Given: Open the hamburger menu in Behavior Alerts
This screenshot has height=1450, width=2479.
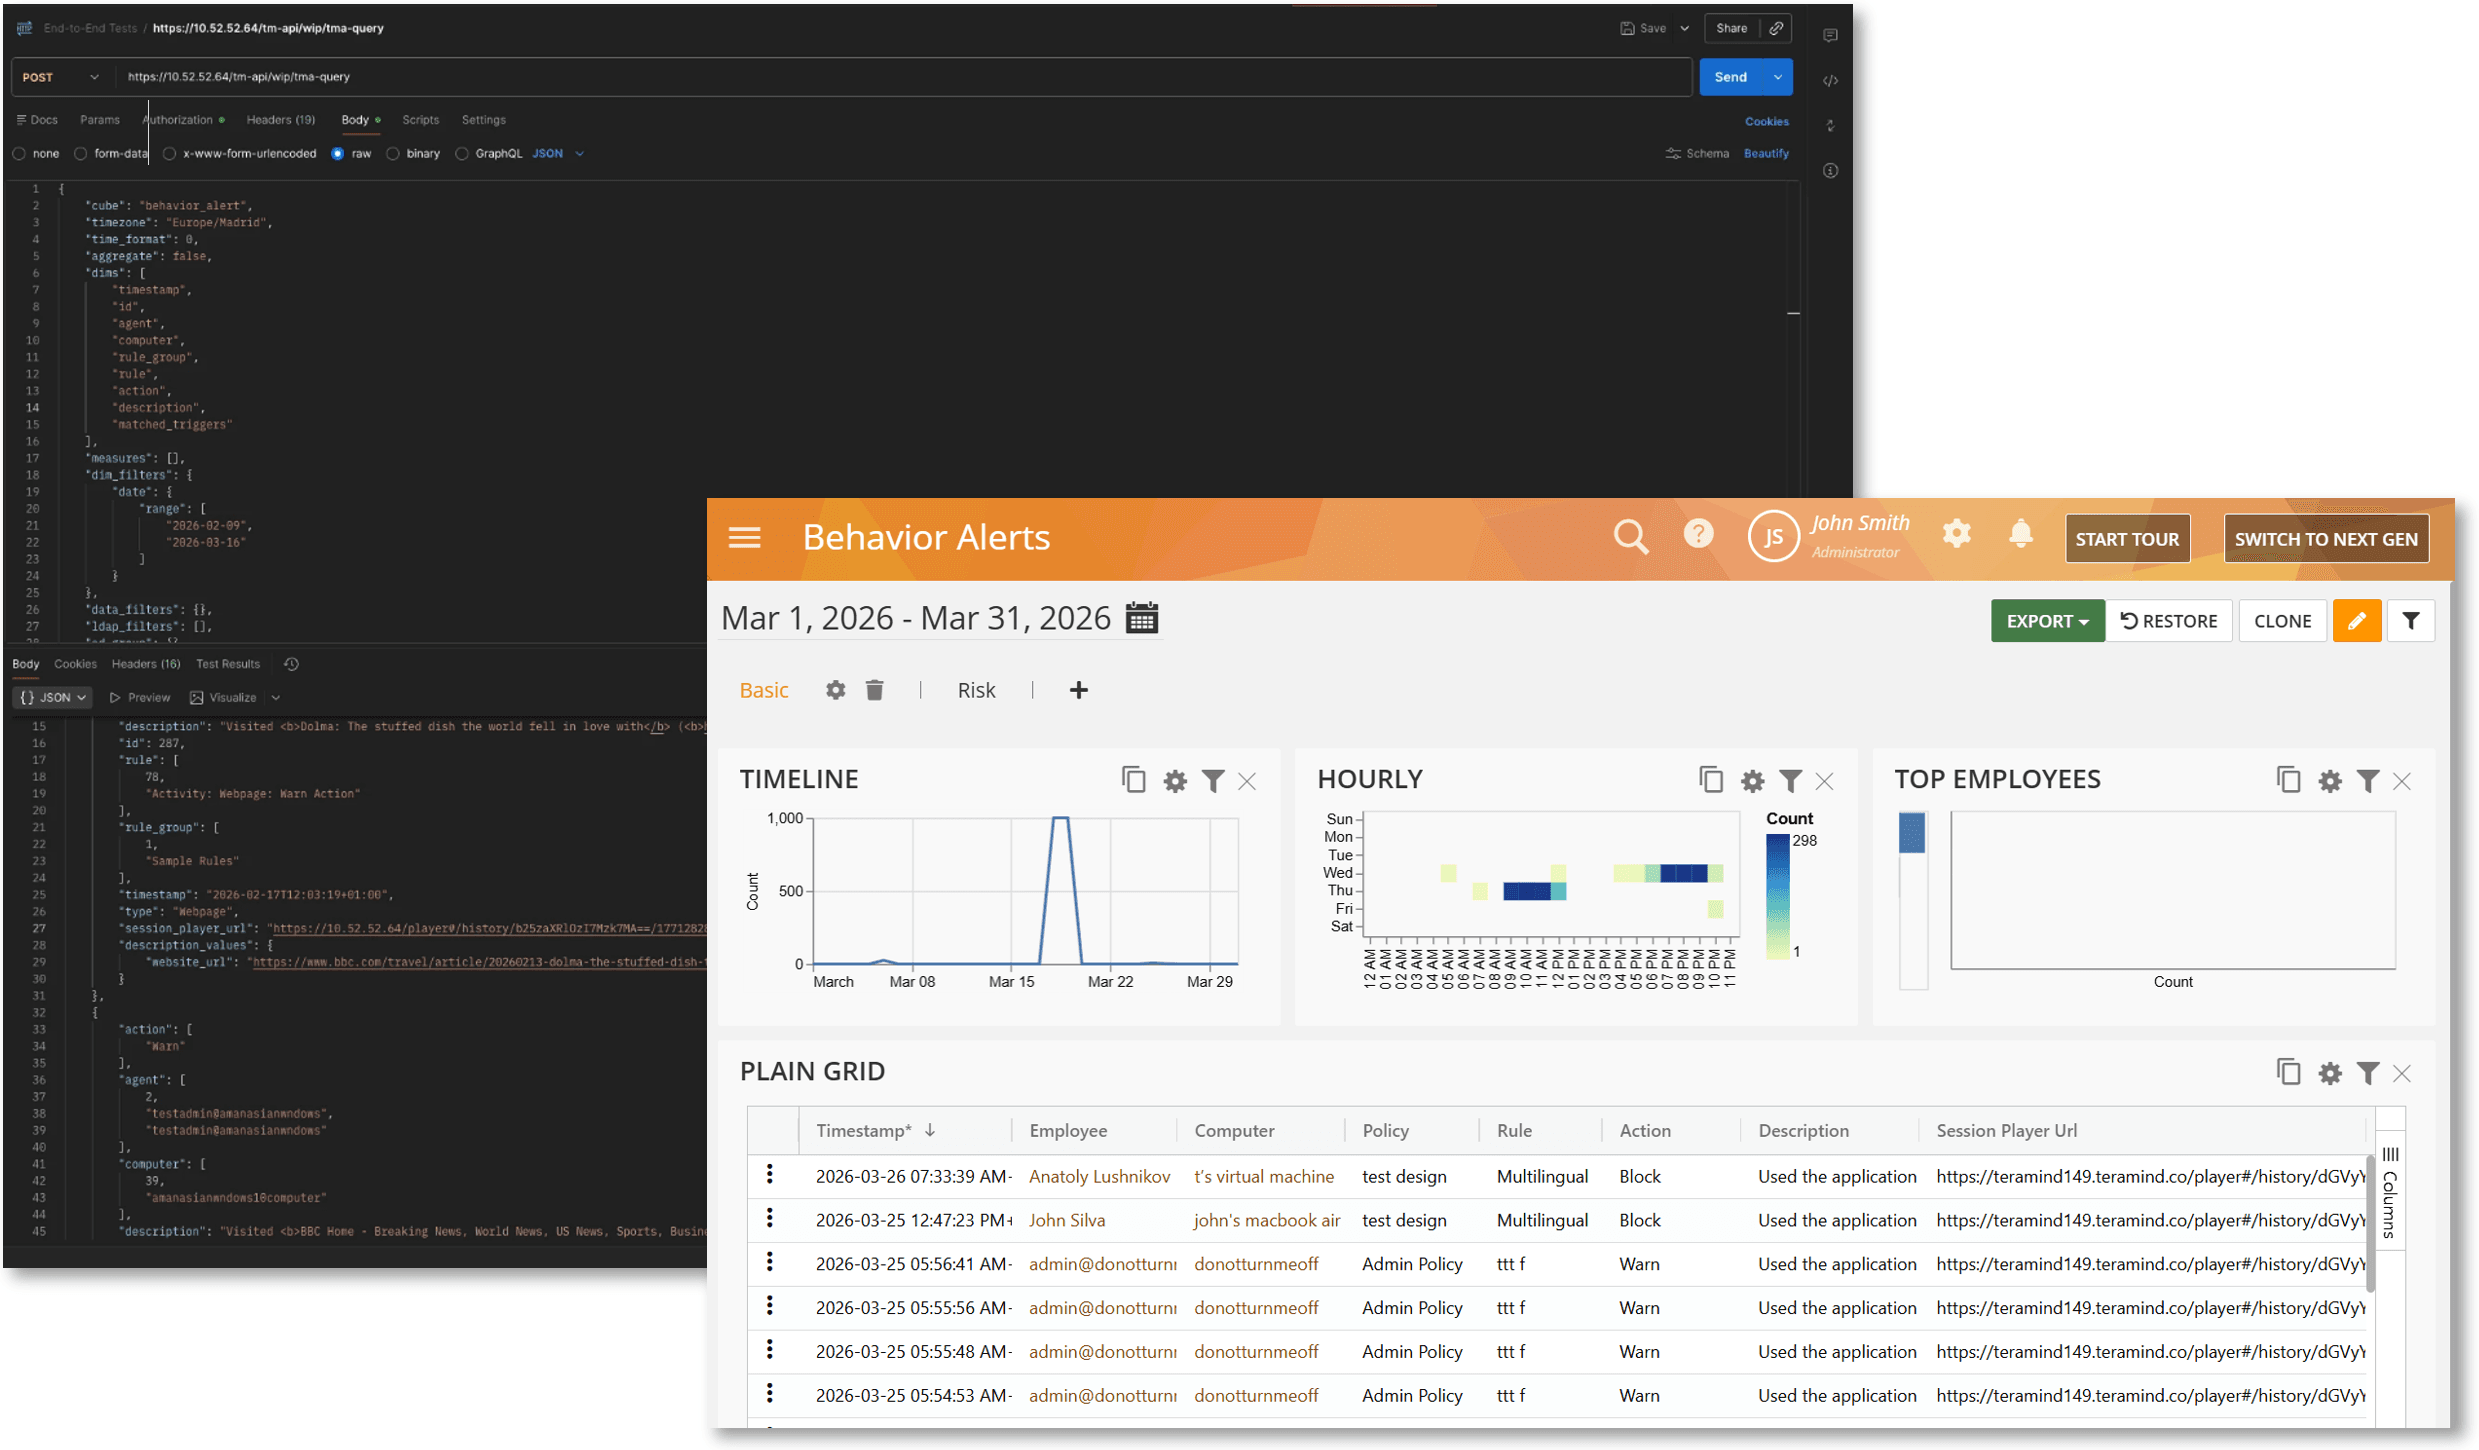Looking at the screenshot, I should point(744,538).
